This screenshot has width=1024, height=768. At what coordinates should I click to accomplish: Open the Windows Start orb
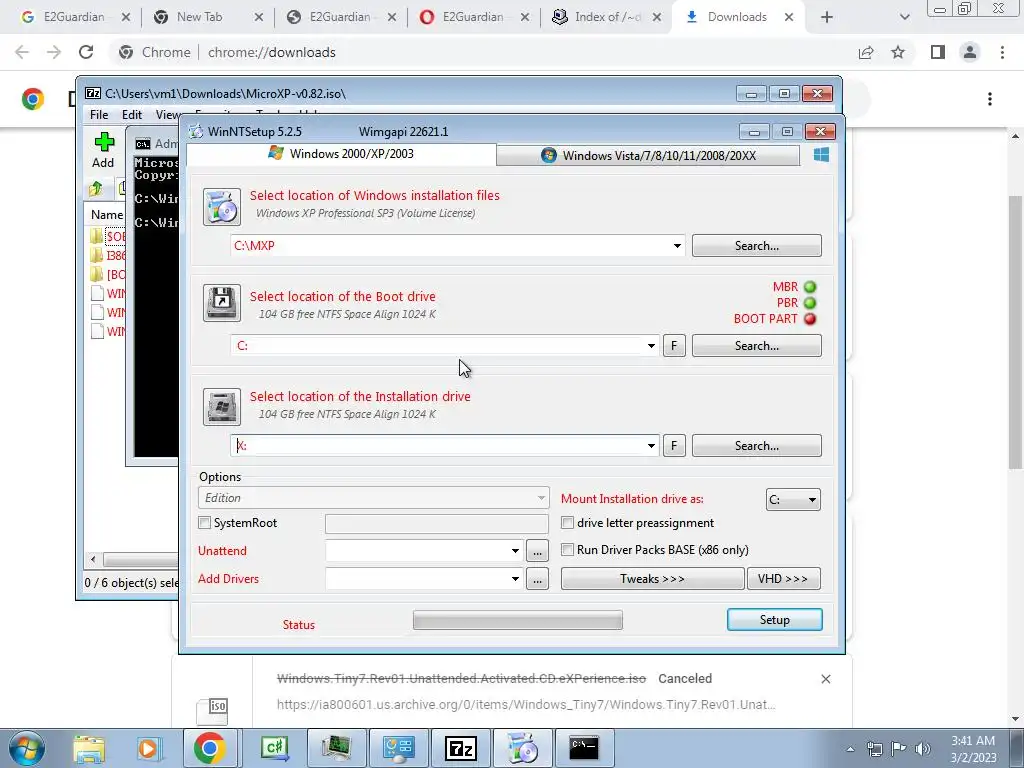point(26,748)
